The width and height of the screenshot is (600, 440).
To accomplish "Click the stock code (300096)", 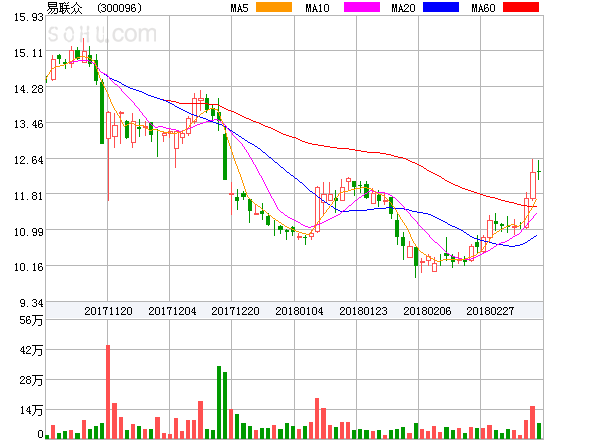I will click(119, 8).
